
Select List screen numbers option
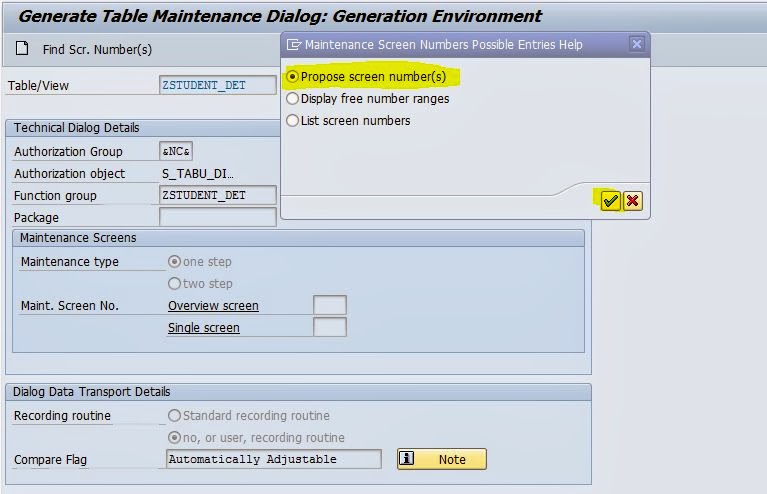(x=293, y=121)
